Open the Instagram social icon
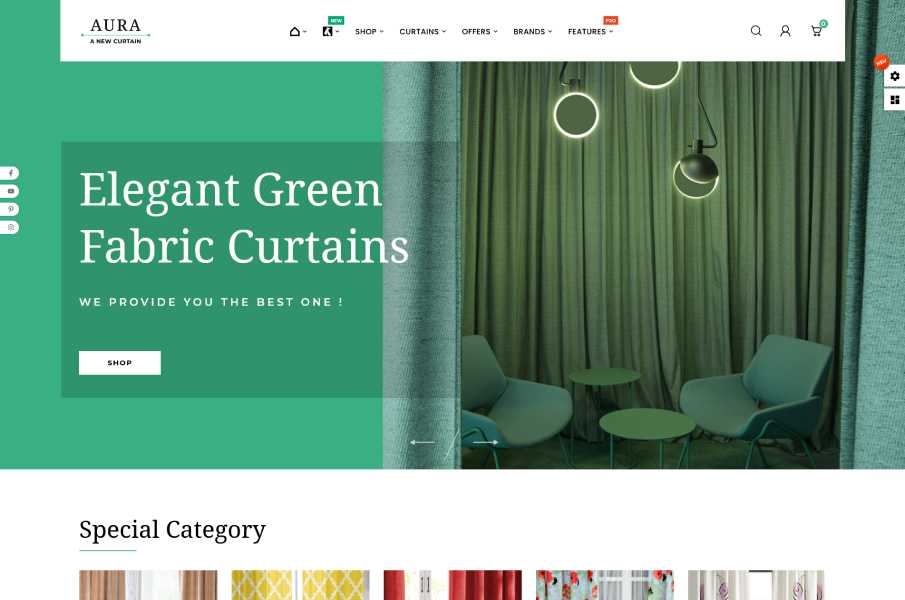Viewport: 905px width, 600px height. click(x=10, y=227)
